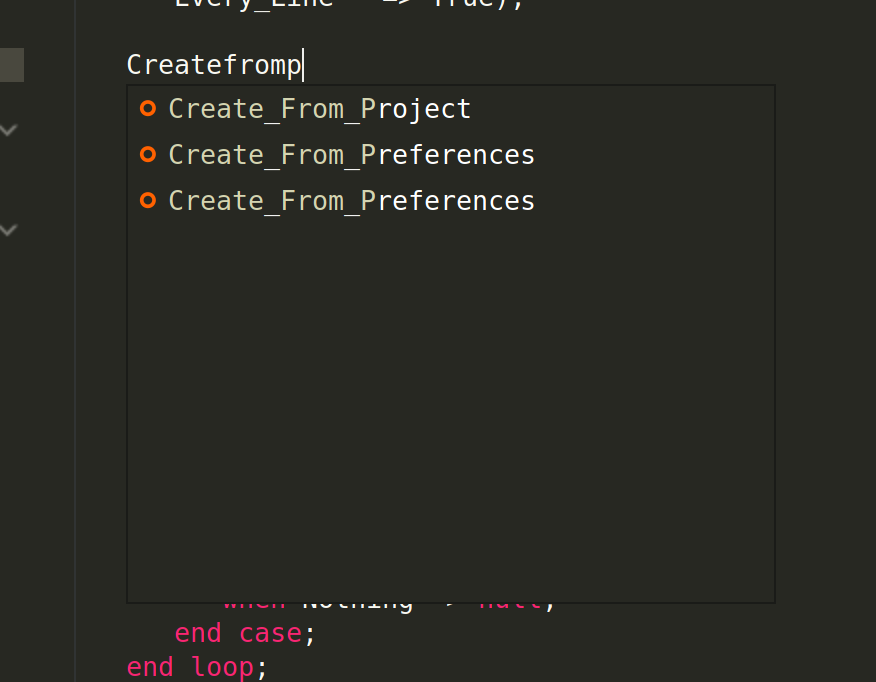
Task: Collapse code block using lower gutter chevron
Action: click(8, 230)
